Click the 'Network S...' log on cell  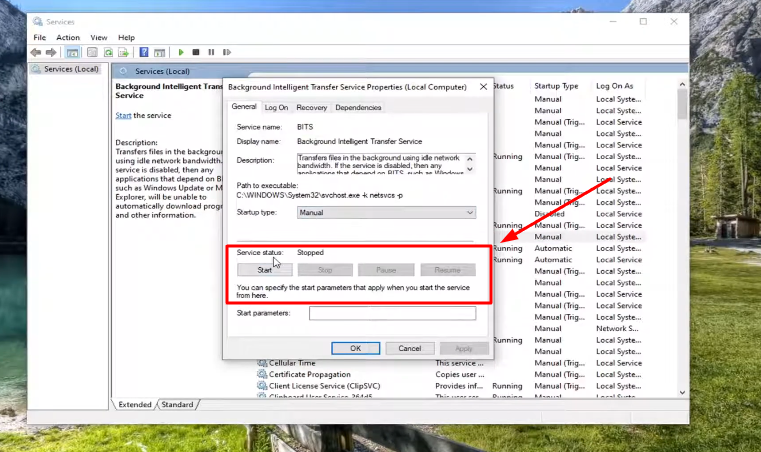pyautogui.click(x=617, y=329)
